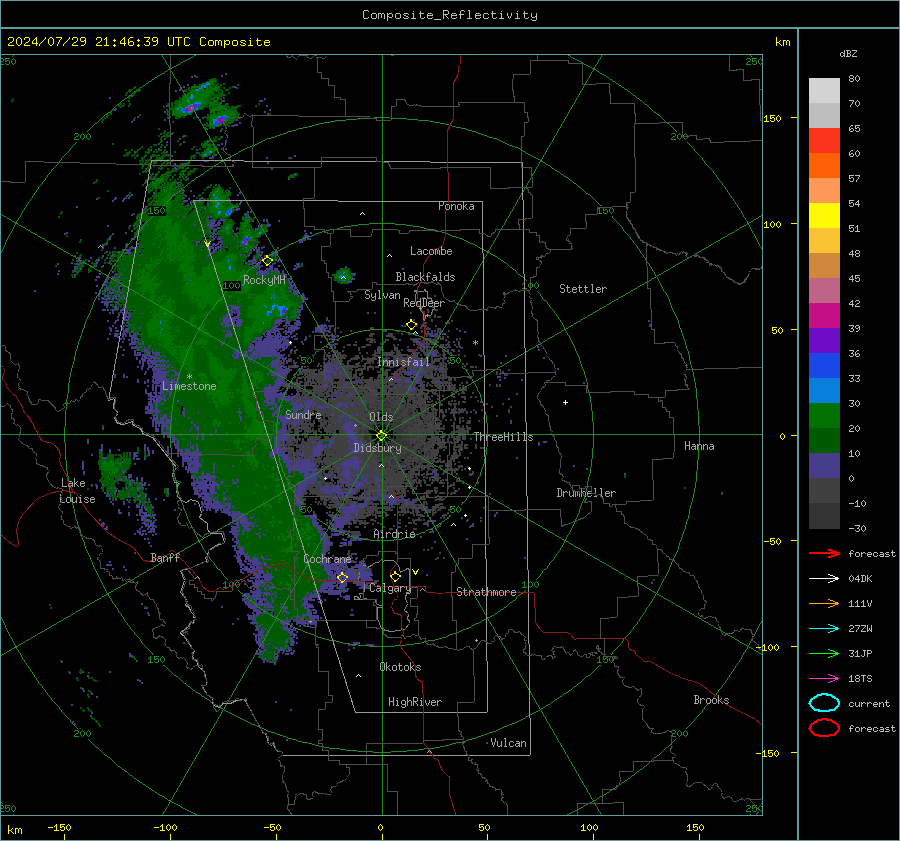Select the dark orange swatch in dBZ legend

824,166
